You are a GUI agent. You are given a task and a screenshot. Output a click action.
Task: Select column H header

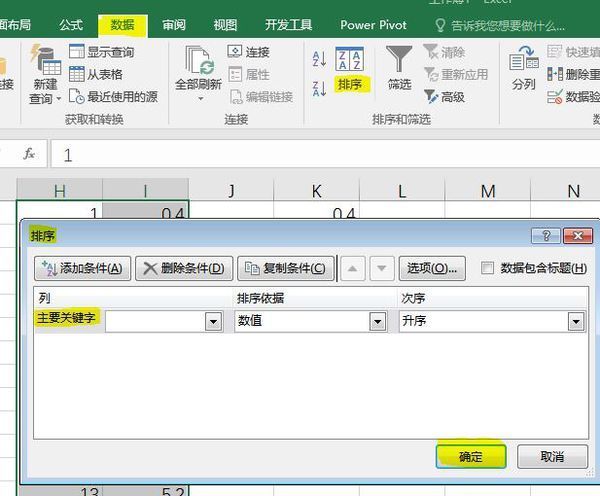60,190
